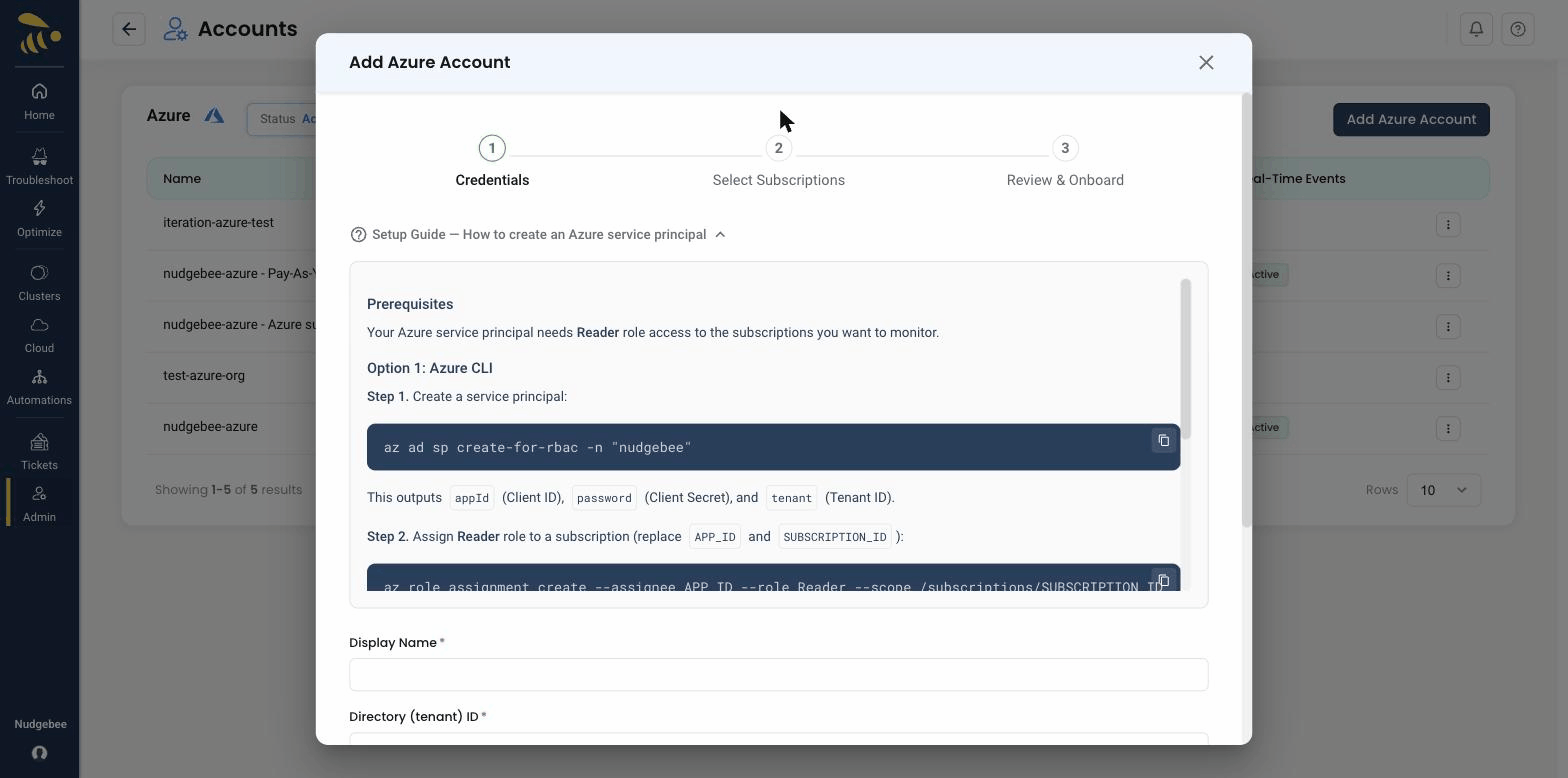Screen dimensions: 1568x778
Task: Open the Rows per page dropdown
Action: (1443, 490)
